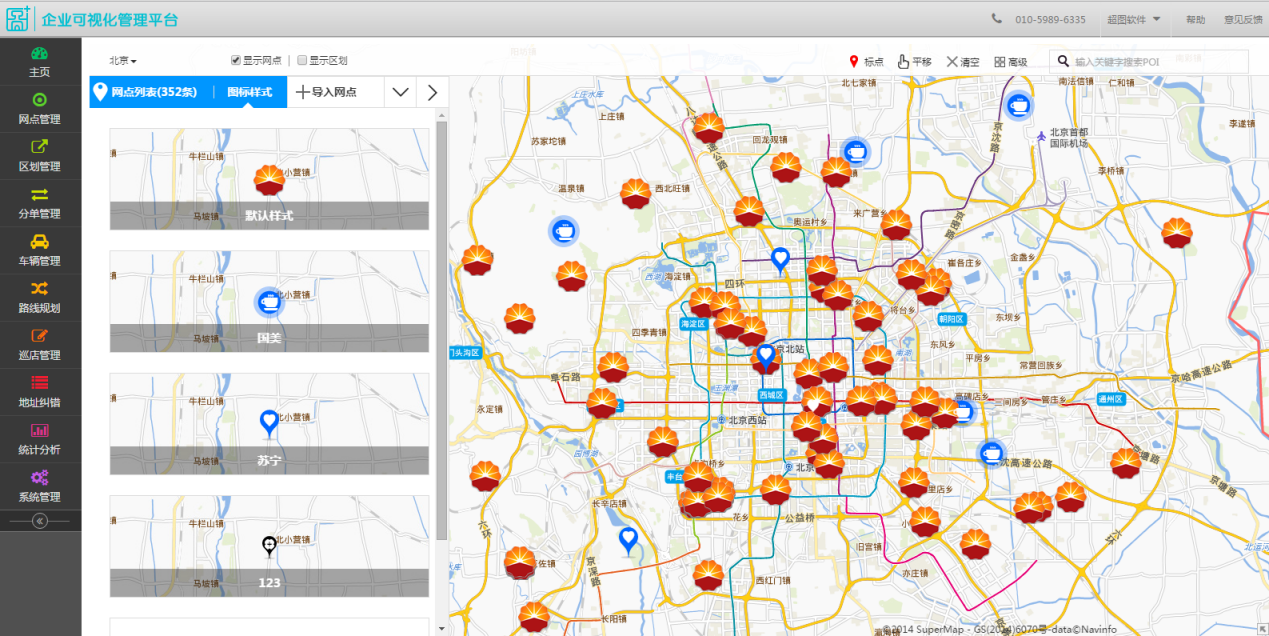Select the 苏宁 icon style thumbnail
This screenshot has width=1269, height=636.
tap(269, 424)
